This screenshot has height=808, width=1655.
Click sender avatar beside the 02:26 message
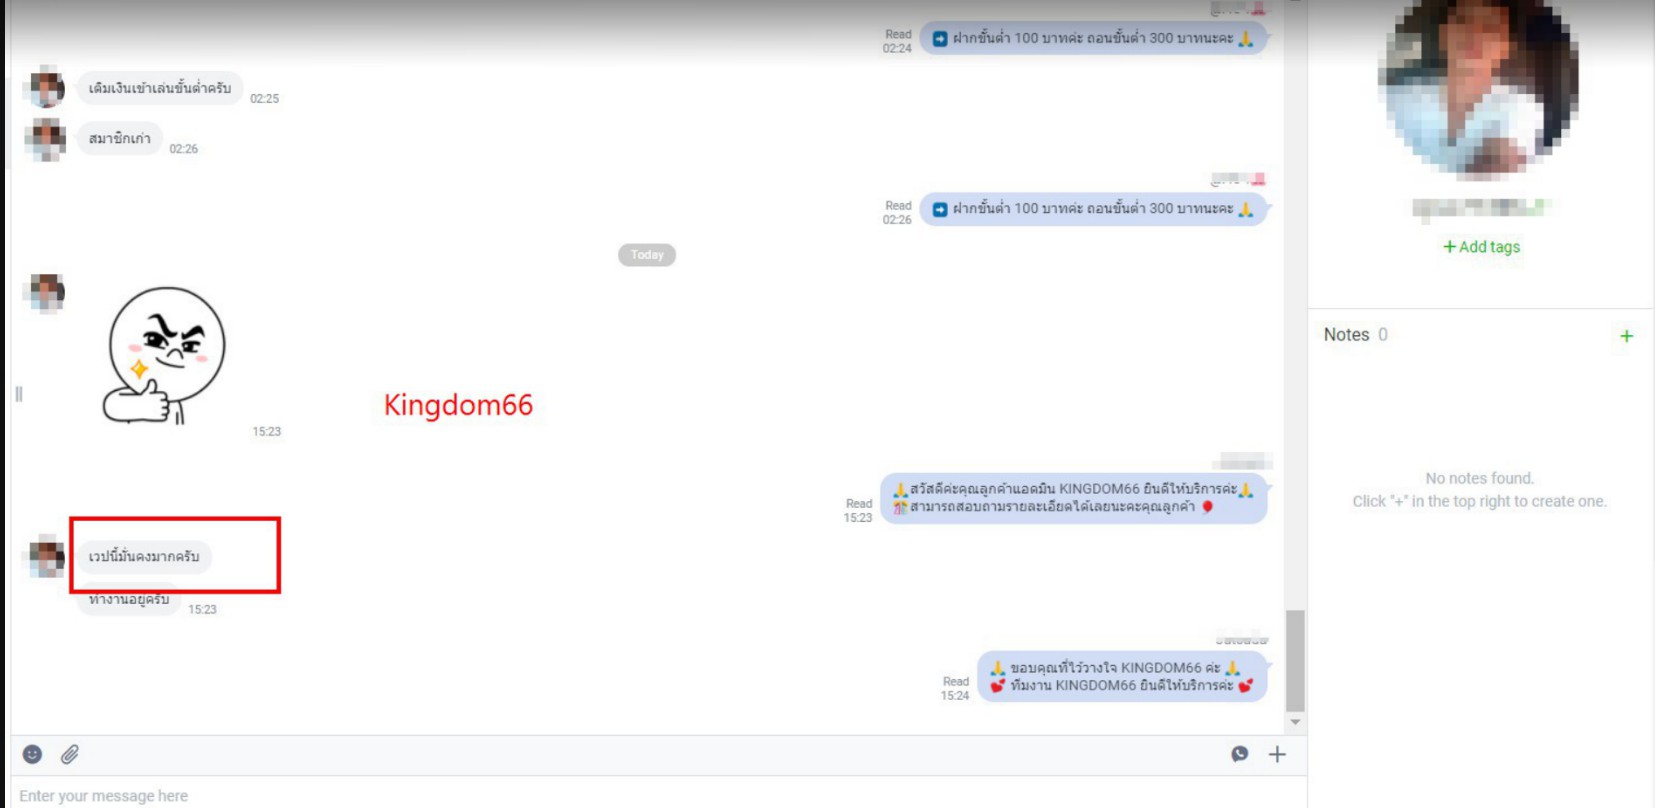point(46,139)
